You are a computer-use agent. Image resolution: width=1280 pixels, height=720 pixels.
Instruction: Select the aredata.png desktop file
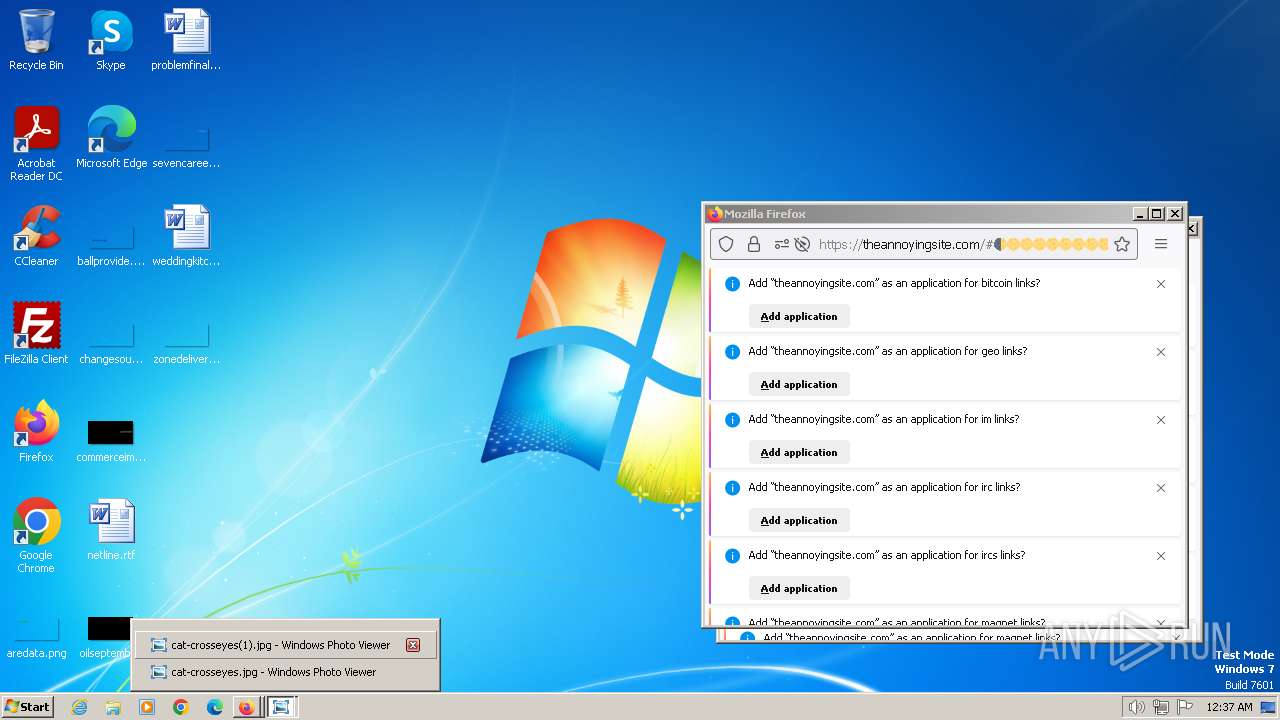pos(36,636)
